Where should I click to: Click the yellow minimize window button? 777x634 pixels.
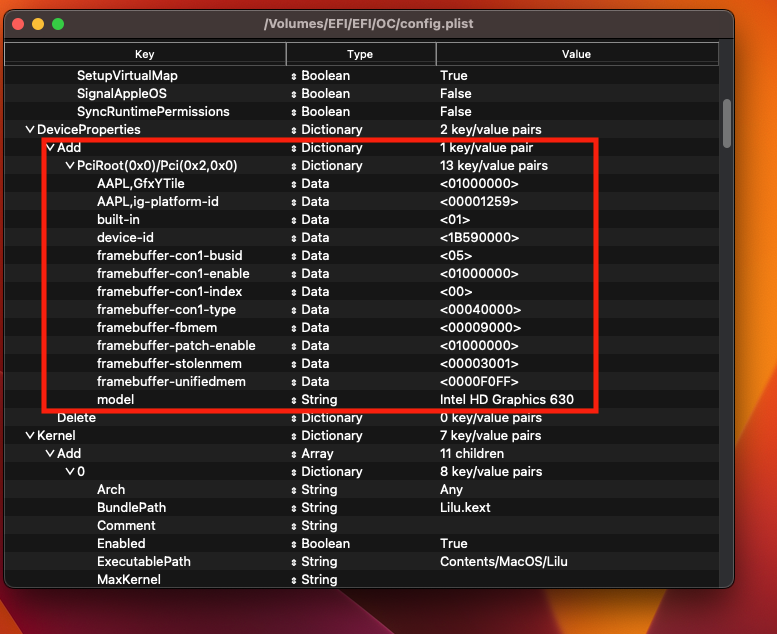38,24
